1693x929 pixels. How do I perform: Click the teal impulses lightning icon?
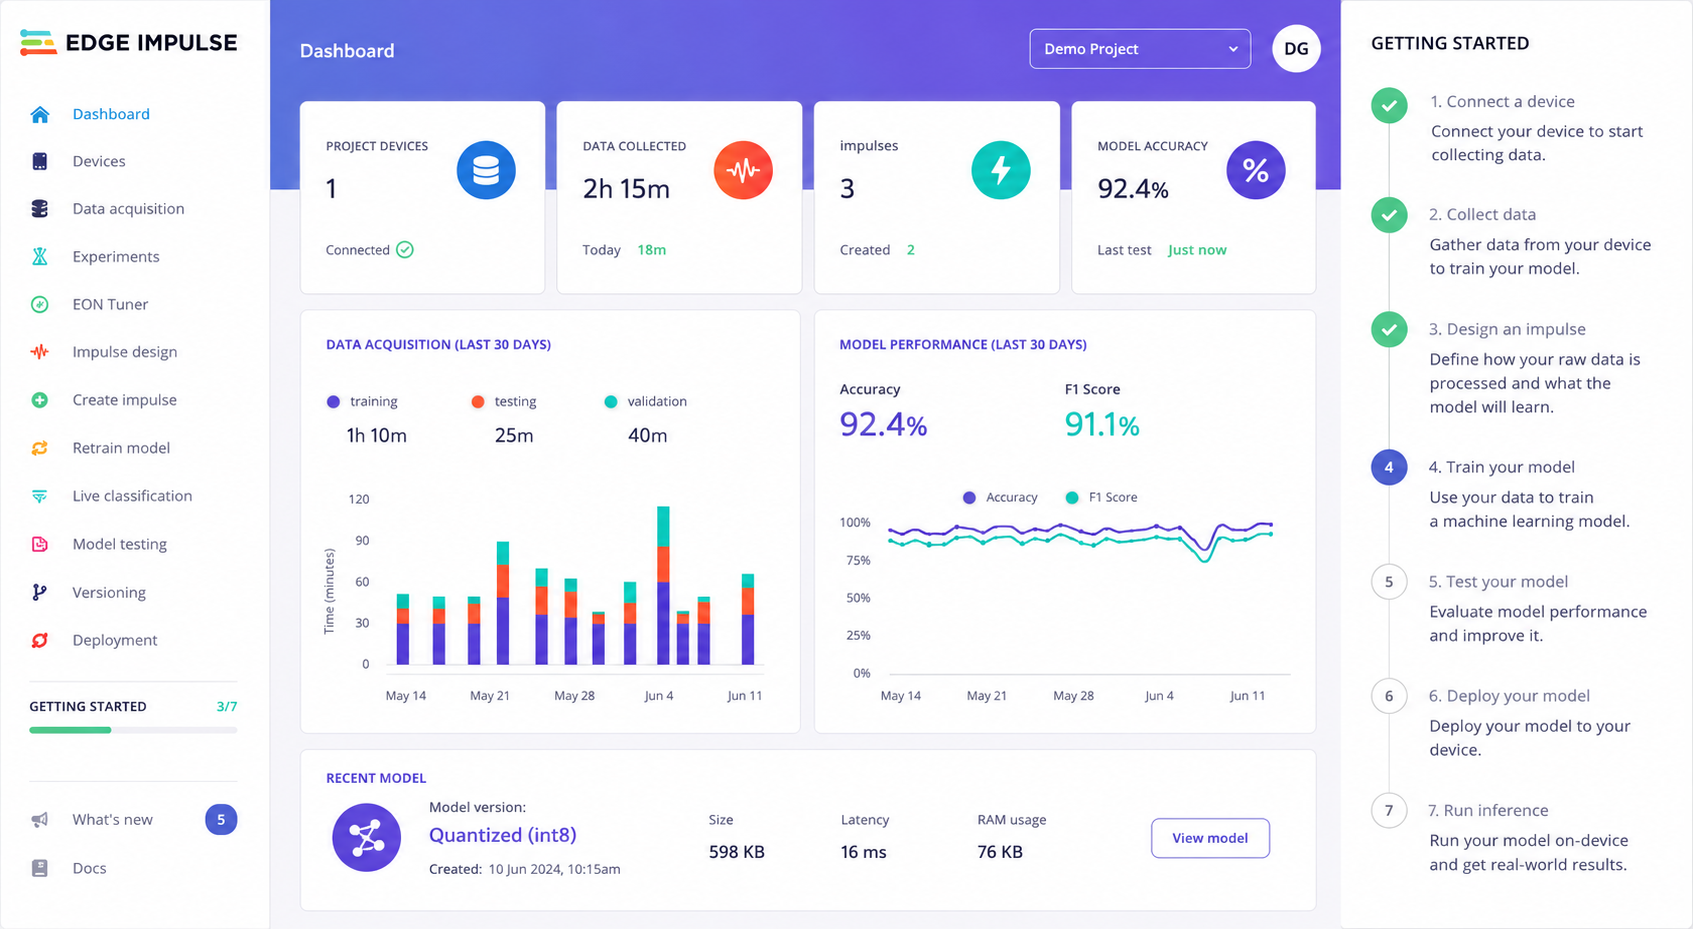1001,170
